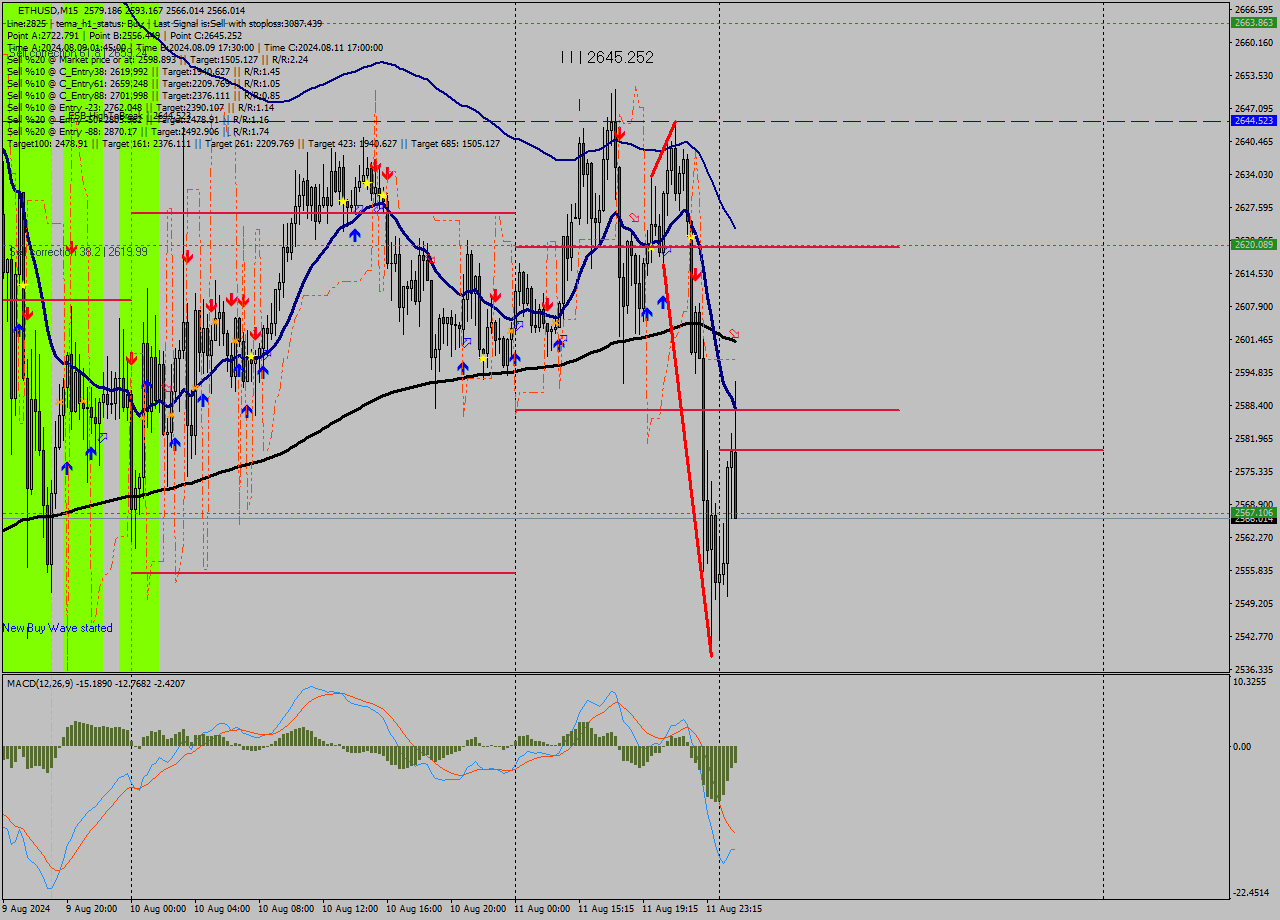Select the yellow star marker before the final sharp drop

point(691,237)
